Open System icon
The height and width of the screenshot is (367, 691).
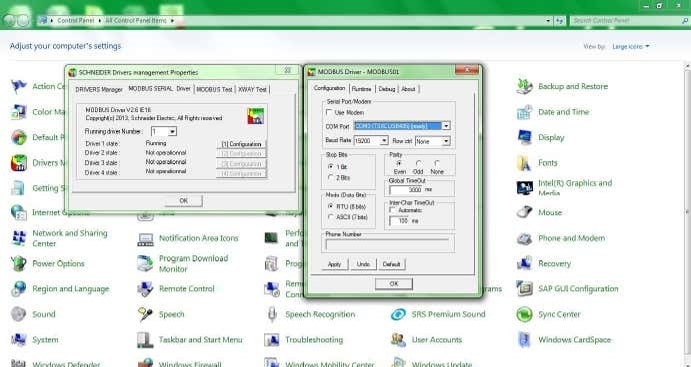(19, 340)
